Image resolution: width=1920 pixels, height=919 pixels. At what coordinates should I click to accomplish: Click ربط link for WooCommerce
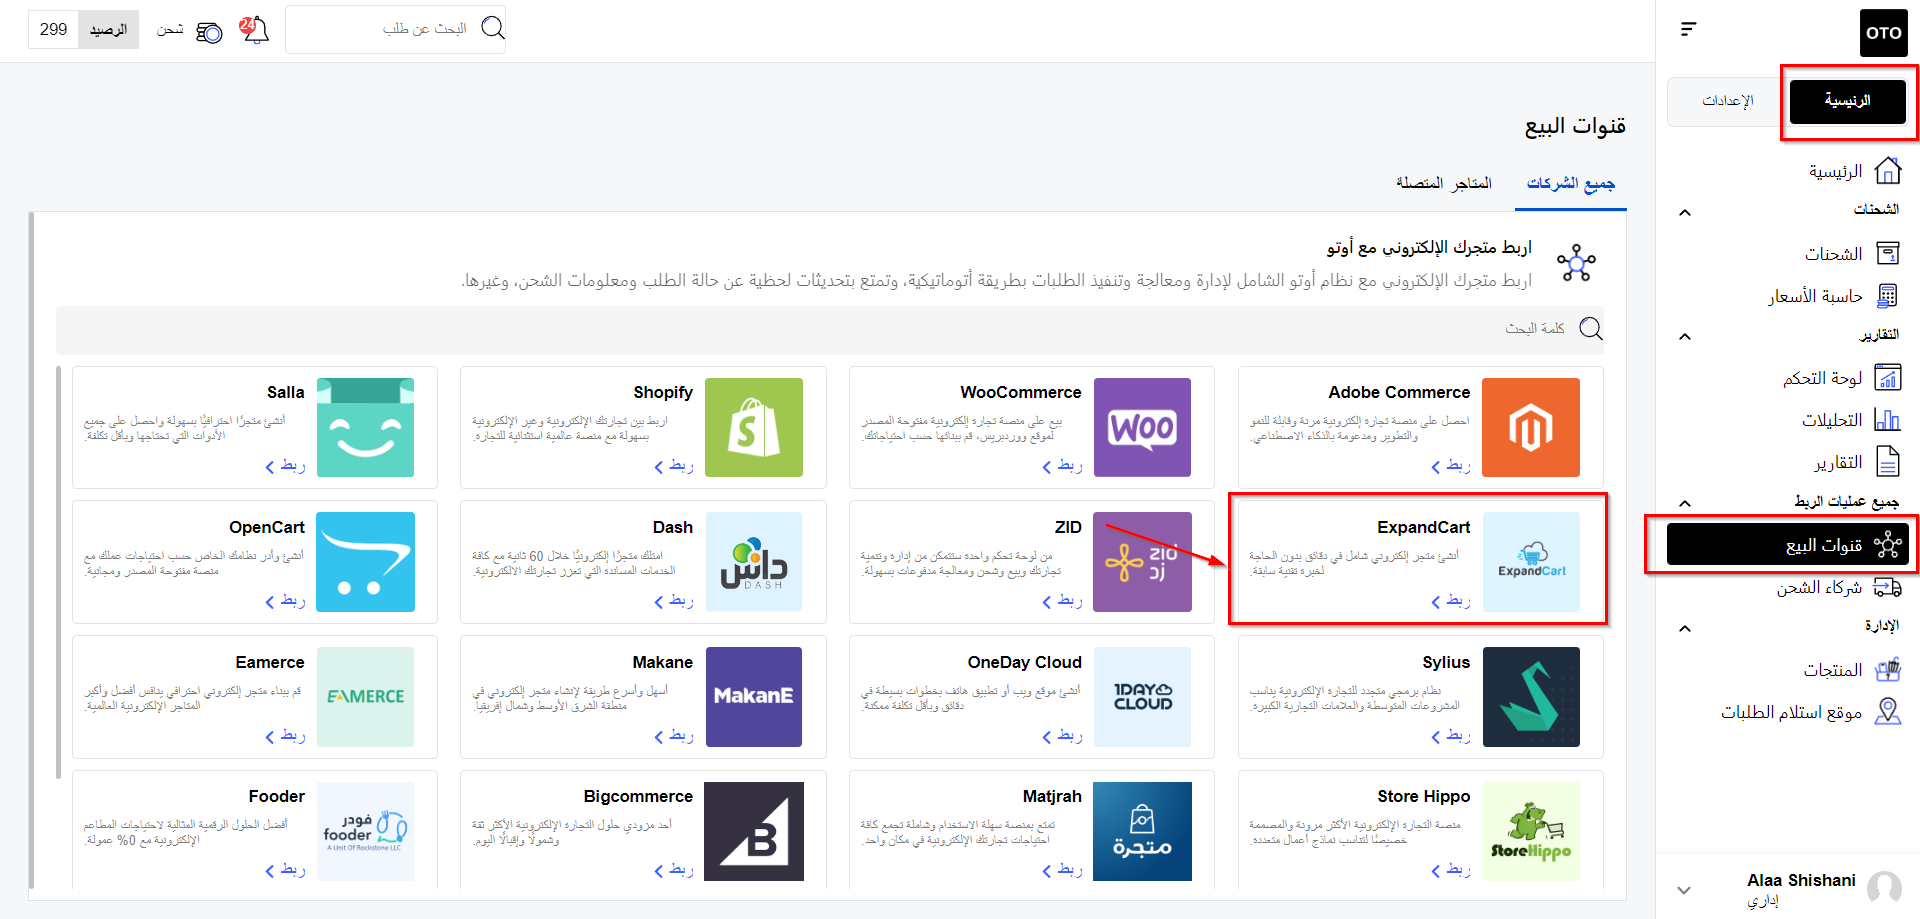1062,466
